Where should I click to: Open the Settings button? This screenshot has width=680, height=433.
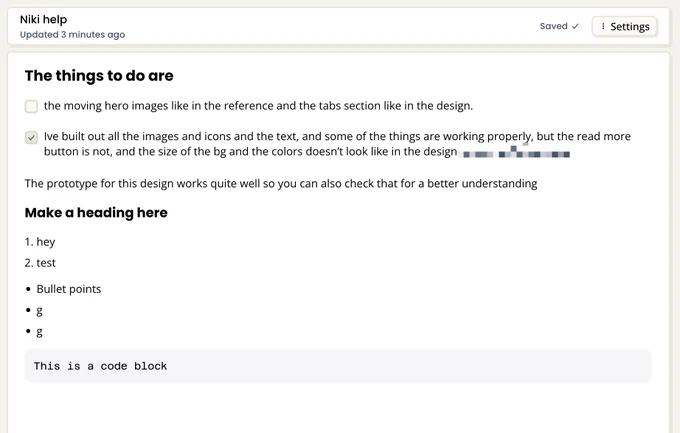pyautogui.click(x=624, y=27)
